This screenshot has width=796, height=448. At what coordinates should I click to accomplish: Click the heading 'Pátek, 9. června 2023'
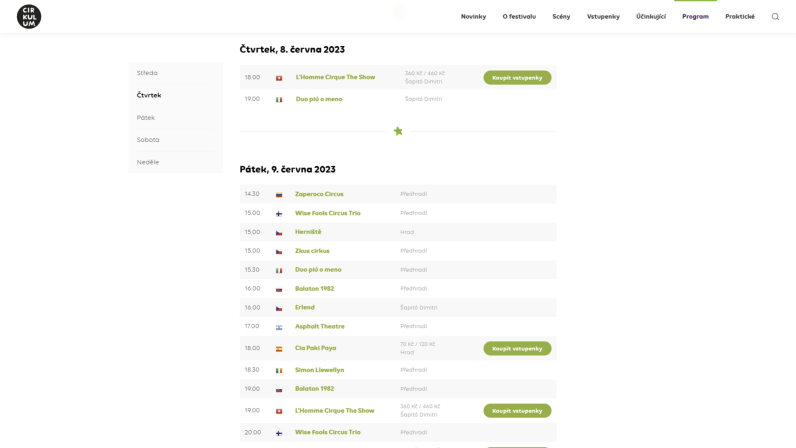[287, 169]
